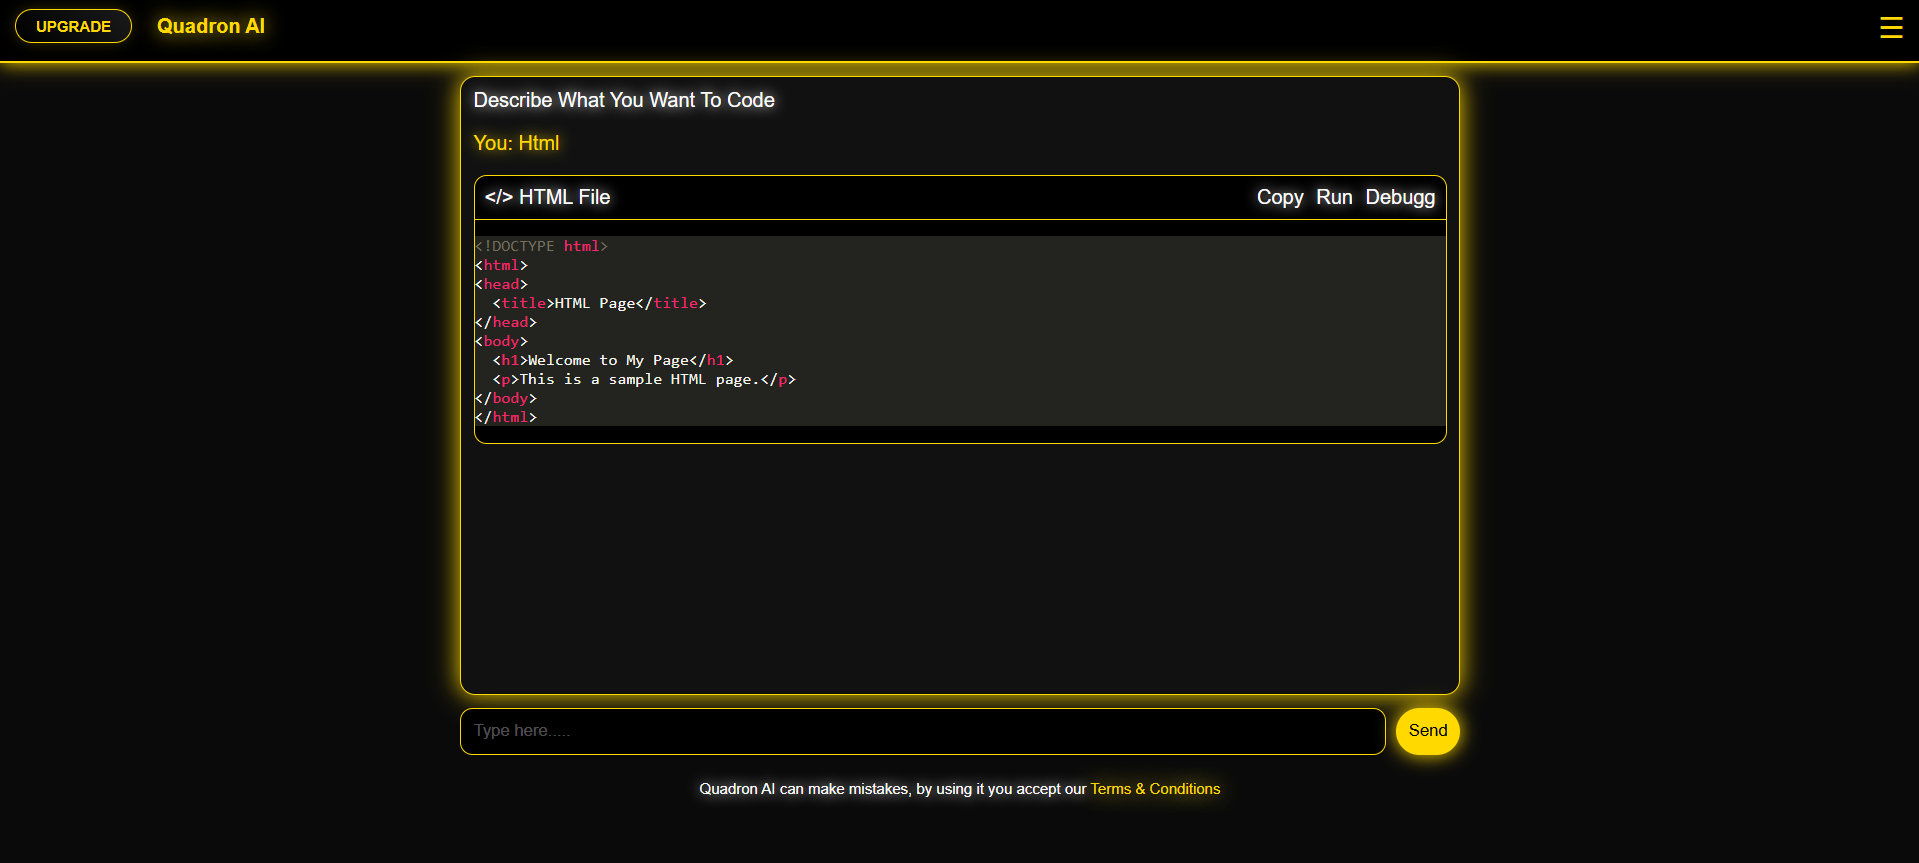Click the title 'HTML Page' code line
Image resolution: width=1919 pixels, height=863 pixels.
click(x=599, y=303)
